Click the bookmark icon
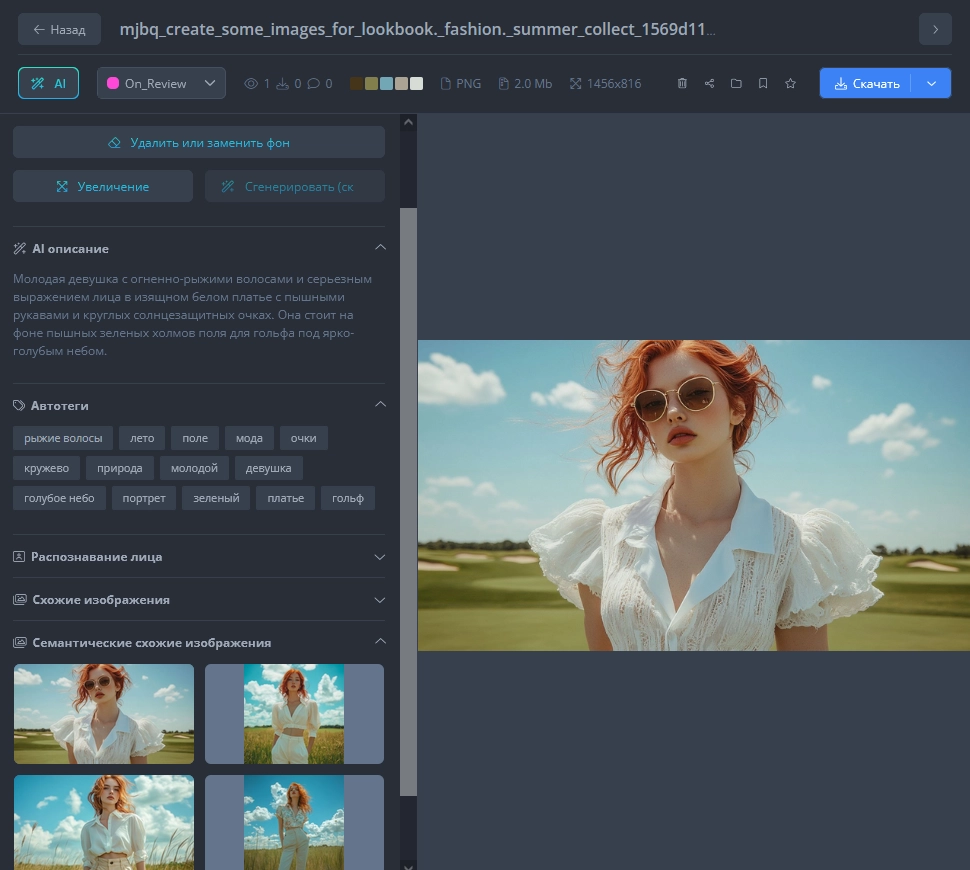970x870 pixels. tap(763, 84)
